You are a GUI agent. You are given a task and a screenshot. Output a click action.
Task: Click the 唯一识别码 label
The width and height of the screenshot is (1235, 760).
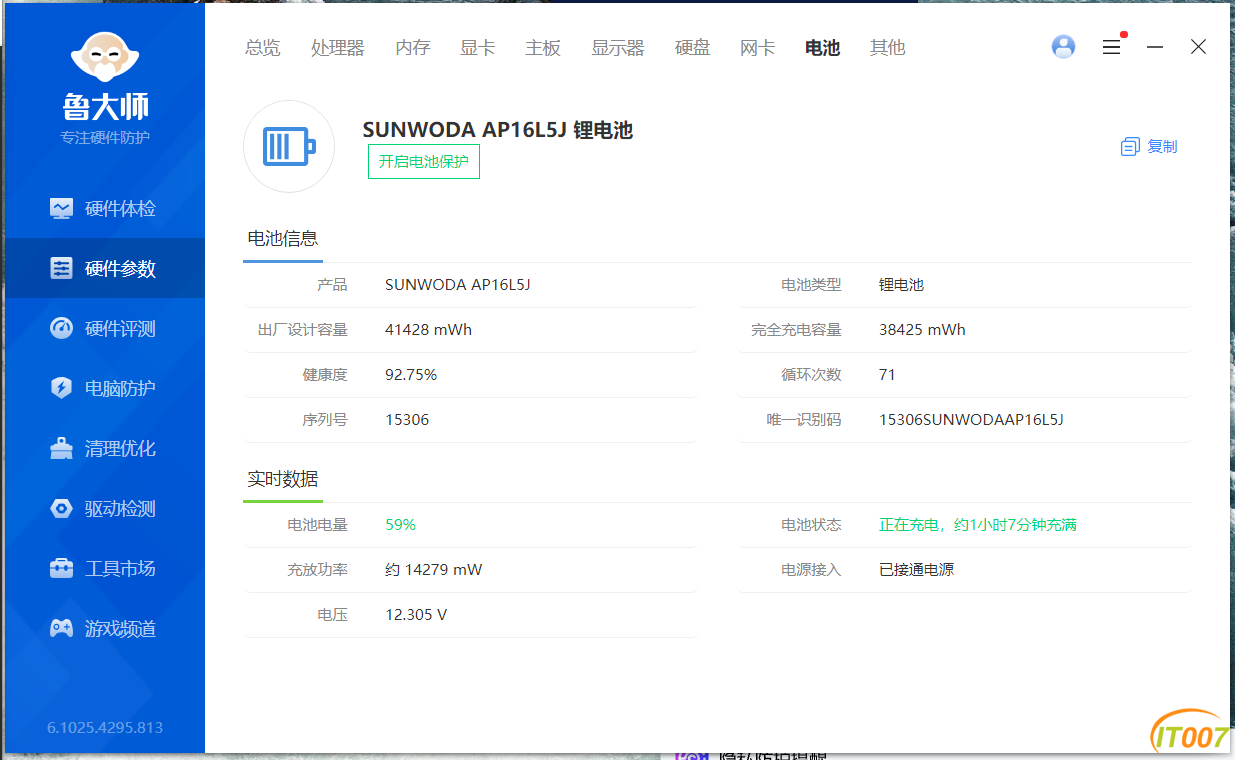[x=804, y=420]
